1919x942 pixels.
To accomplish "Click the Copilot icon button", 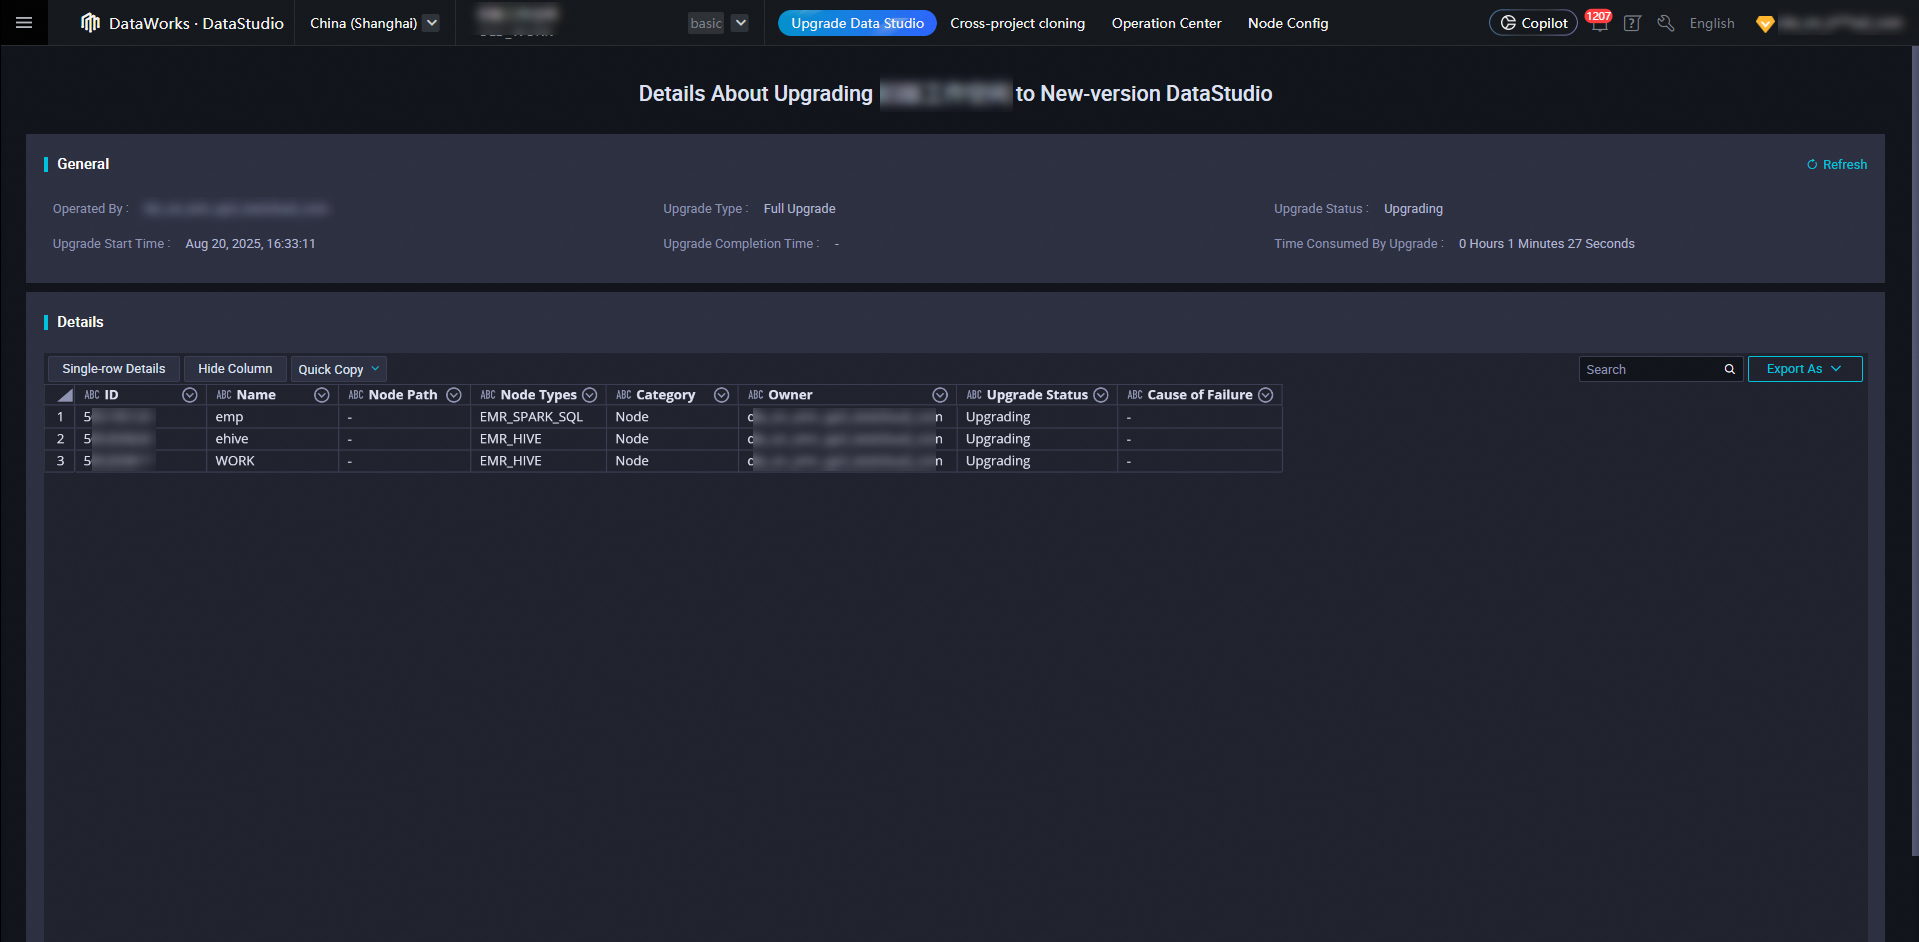I will click(1533, 23).
